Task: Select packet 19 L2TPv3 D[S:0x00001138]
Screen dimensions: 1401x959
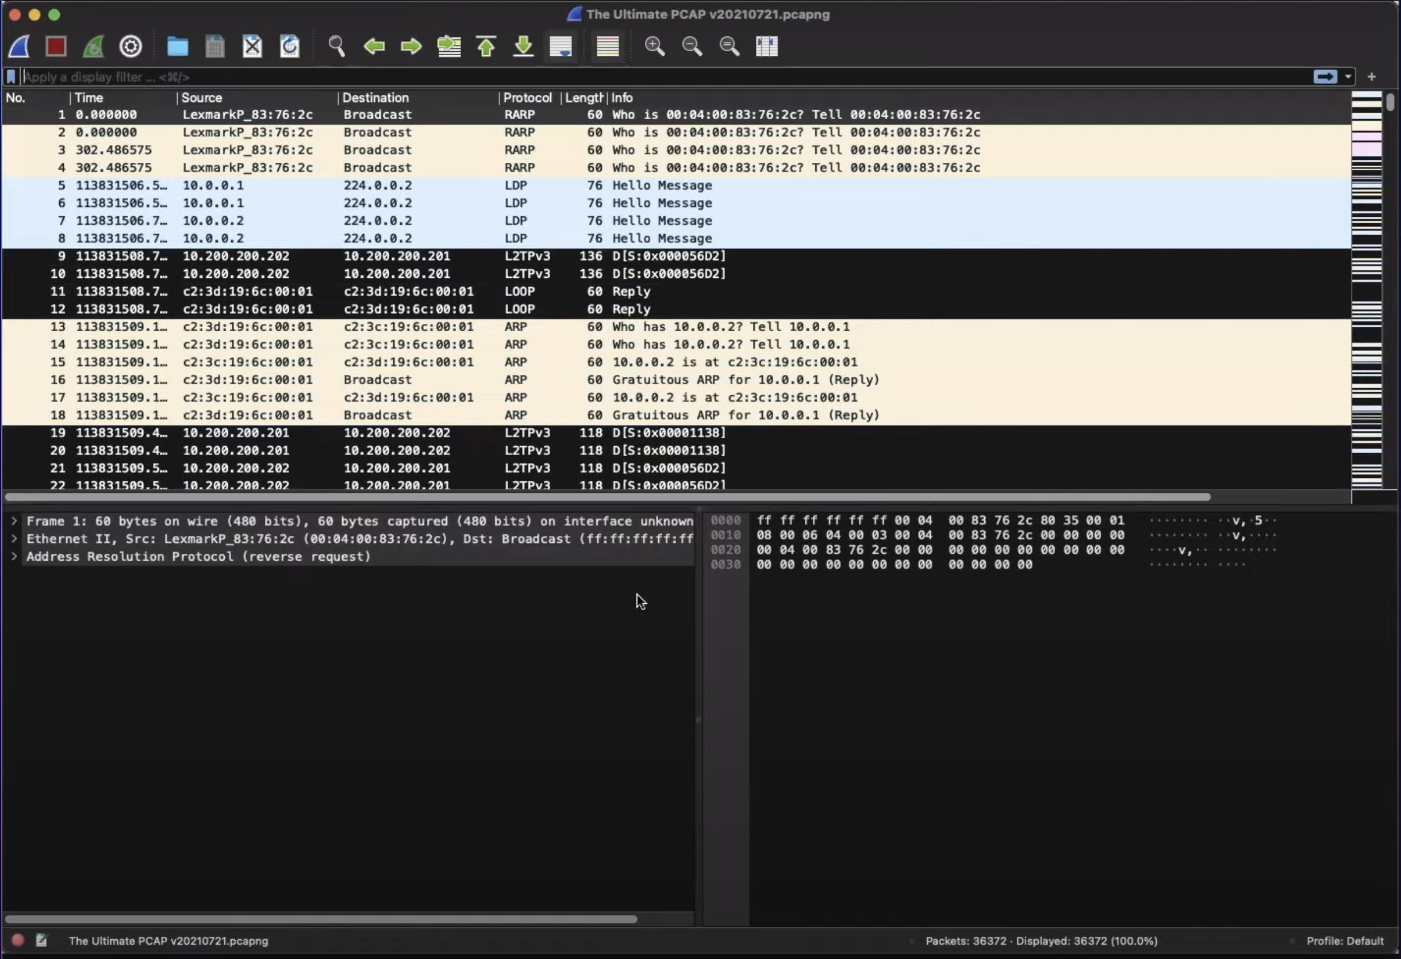Action: tap(676, 433)
